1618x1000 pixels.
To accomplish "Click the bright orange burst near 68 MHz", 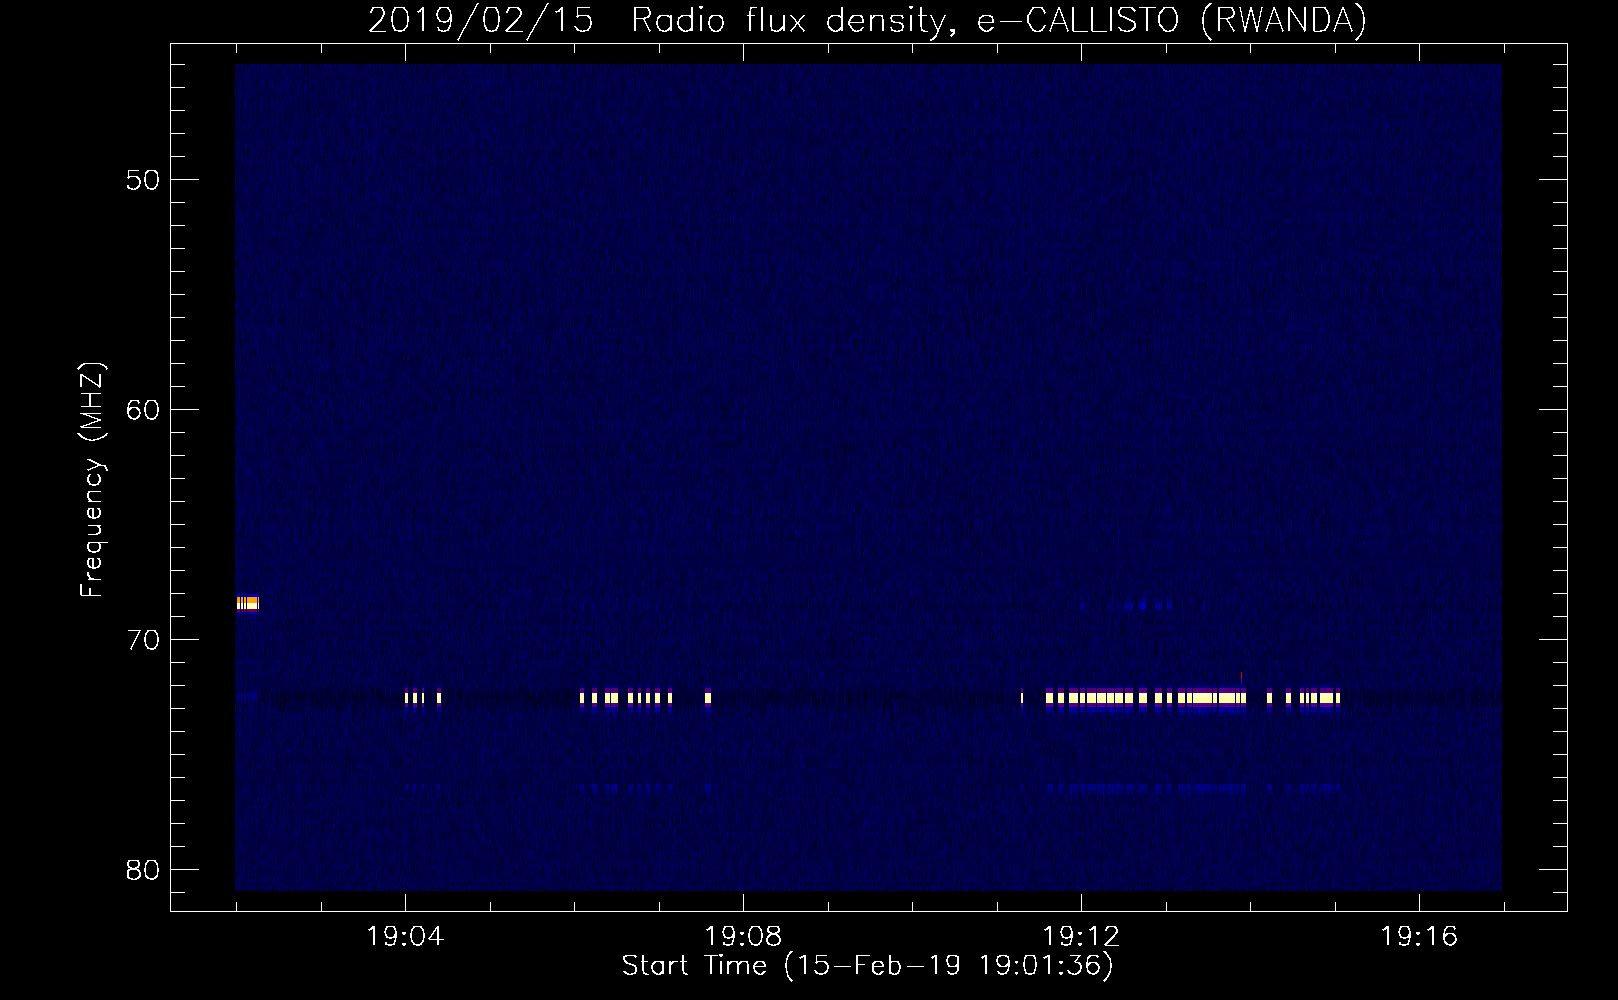I will coord(247,603).
